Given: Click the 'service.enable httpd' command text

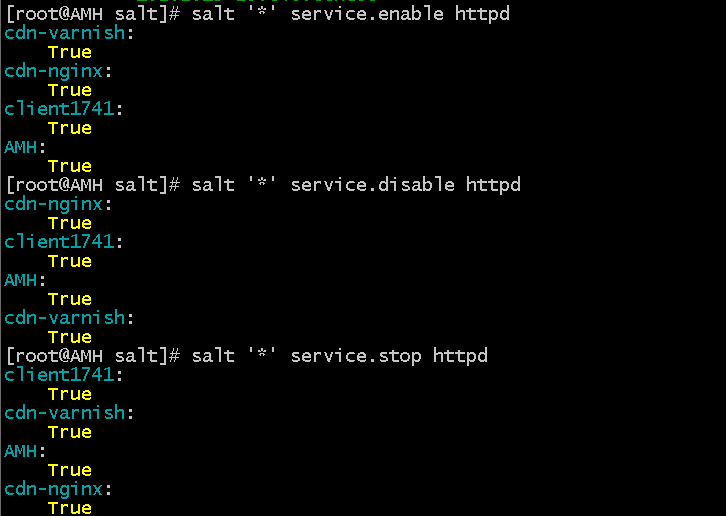Looking at the screenshot, I should point(400,14).
